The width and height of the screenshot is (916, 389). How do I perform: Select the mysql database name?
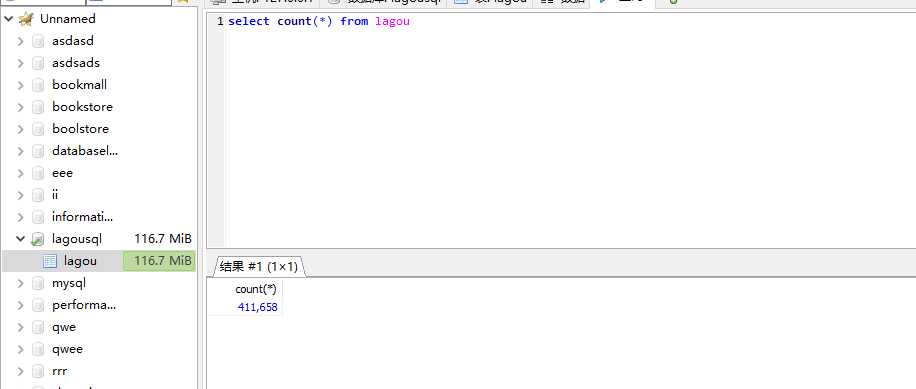pyautogui.click(x=69, y=283)
